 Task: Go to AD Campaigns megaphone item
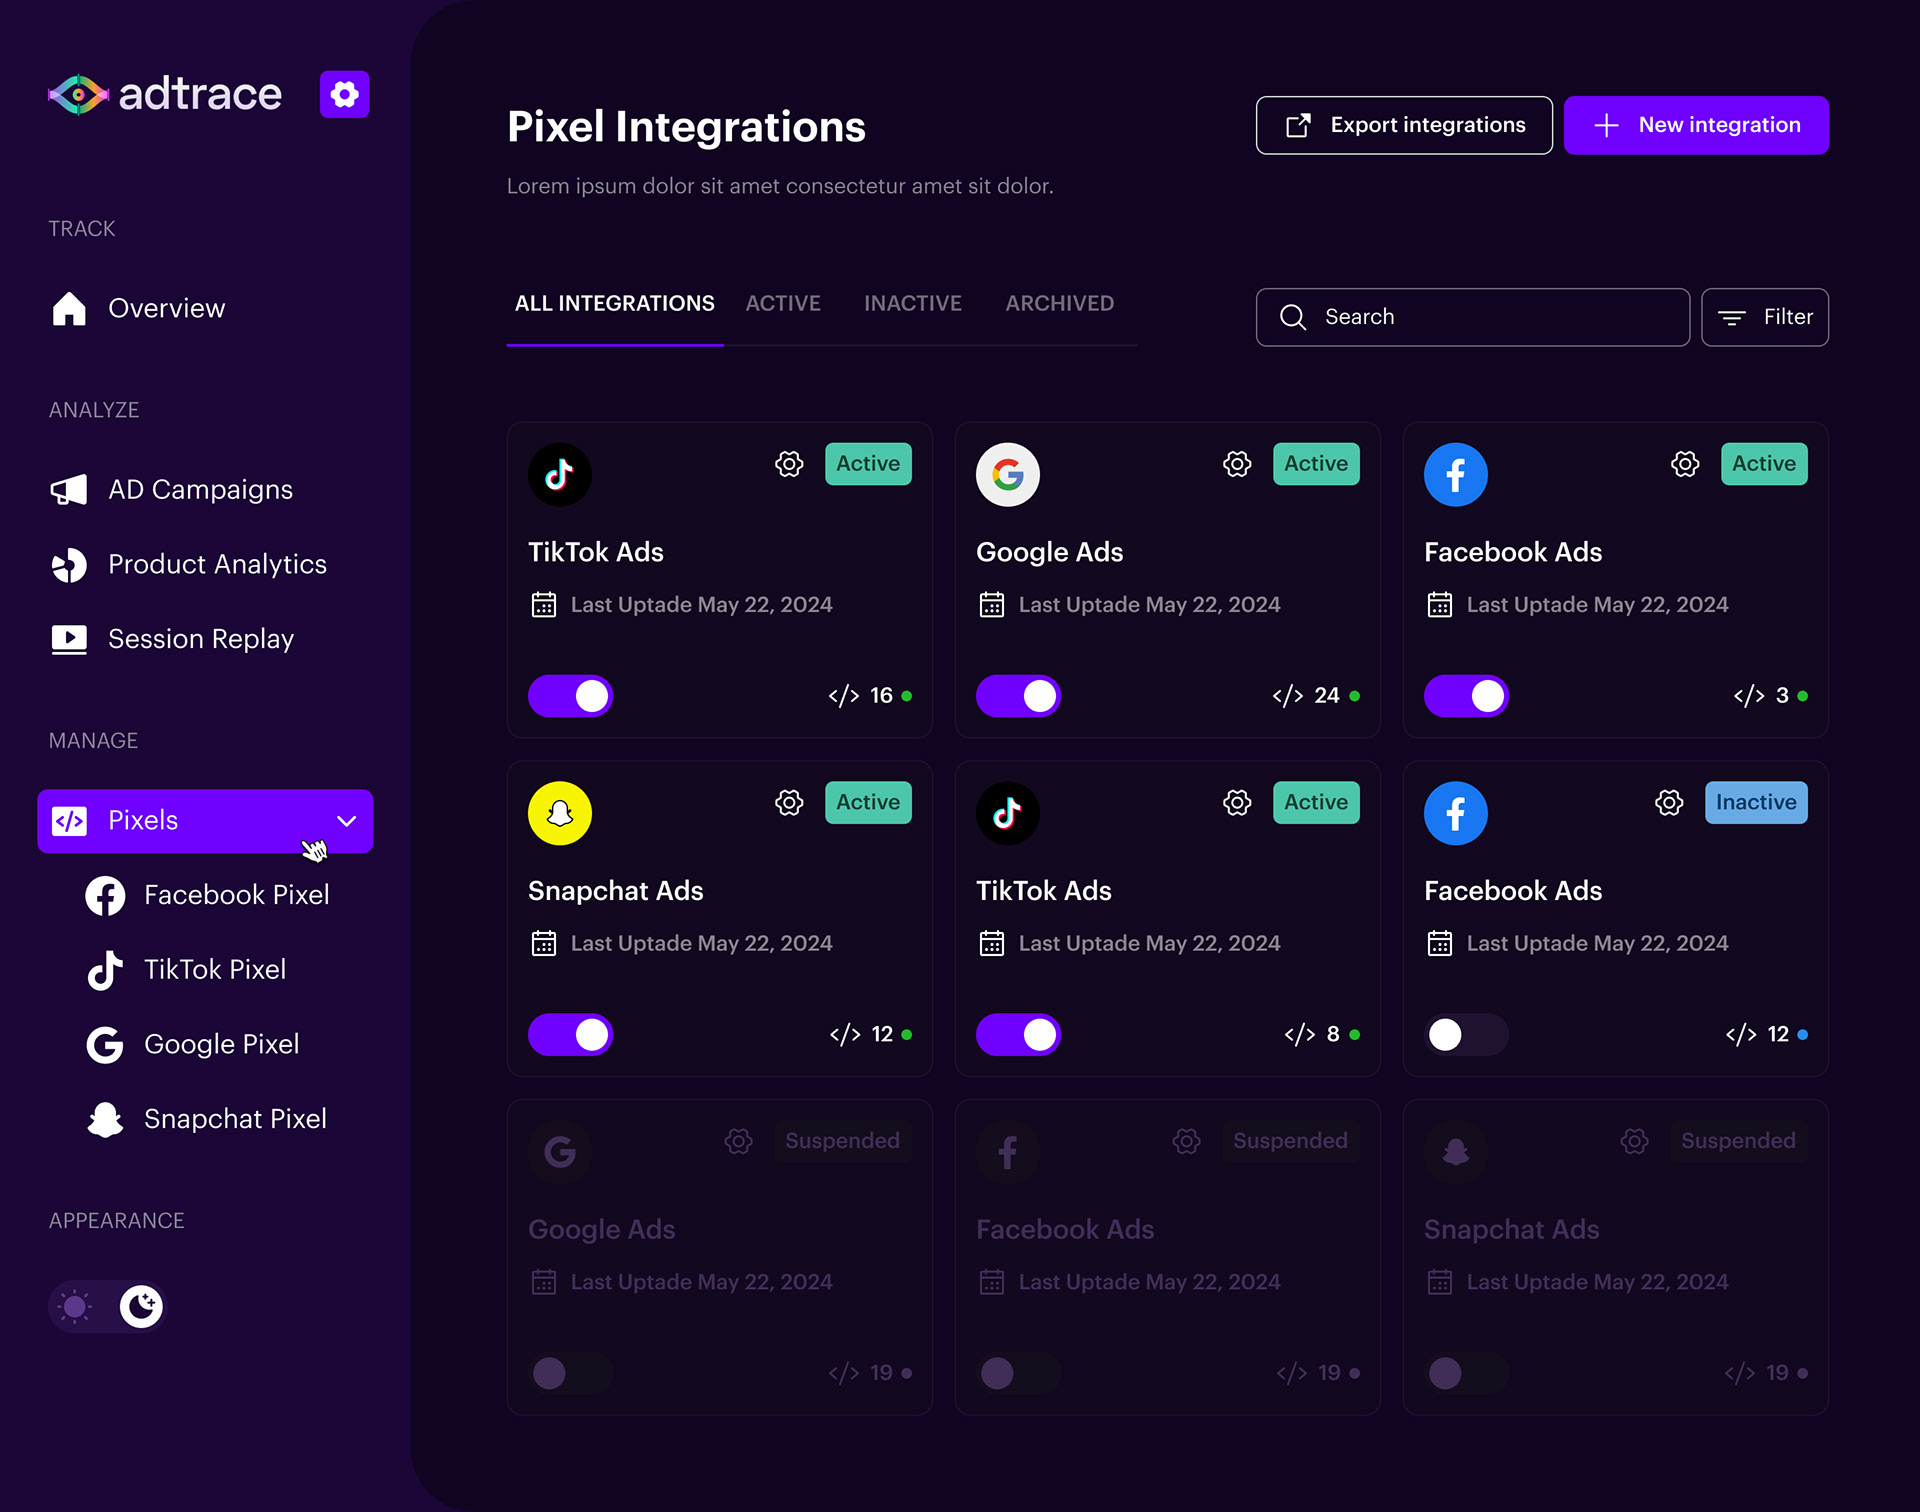(200, 490)
